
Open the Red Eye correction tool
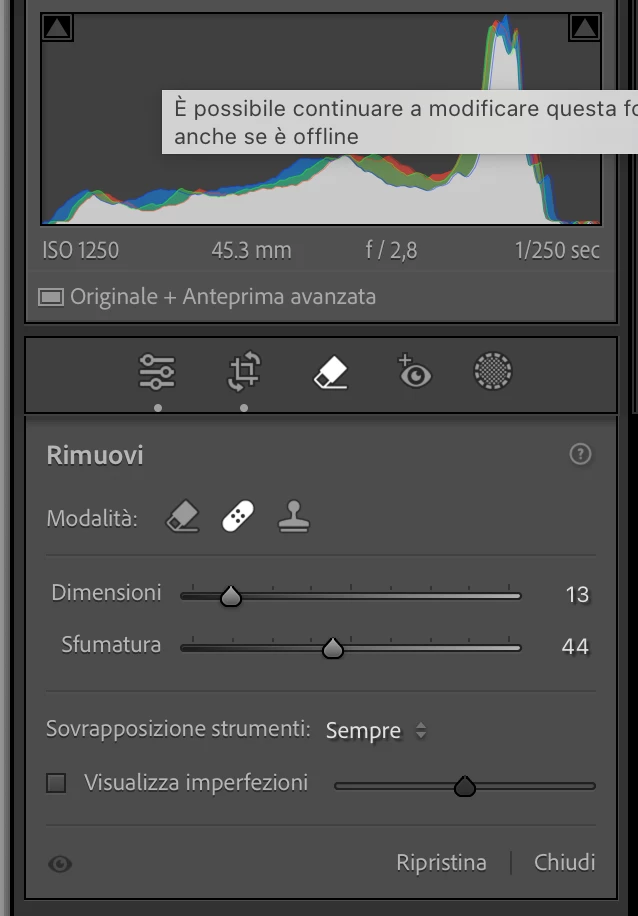click(414, 372)
